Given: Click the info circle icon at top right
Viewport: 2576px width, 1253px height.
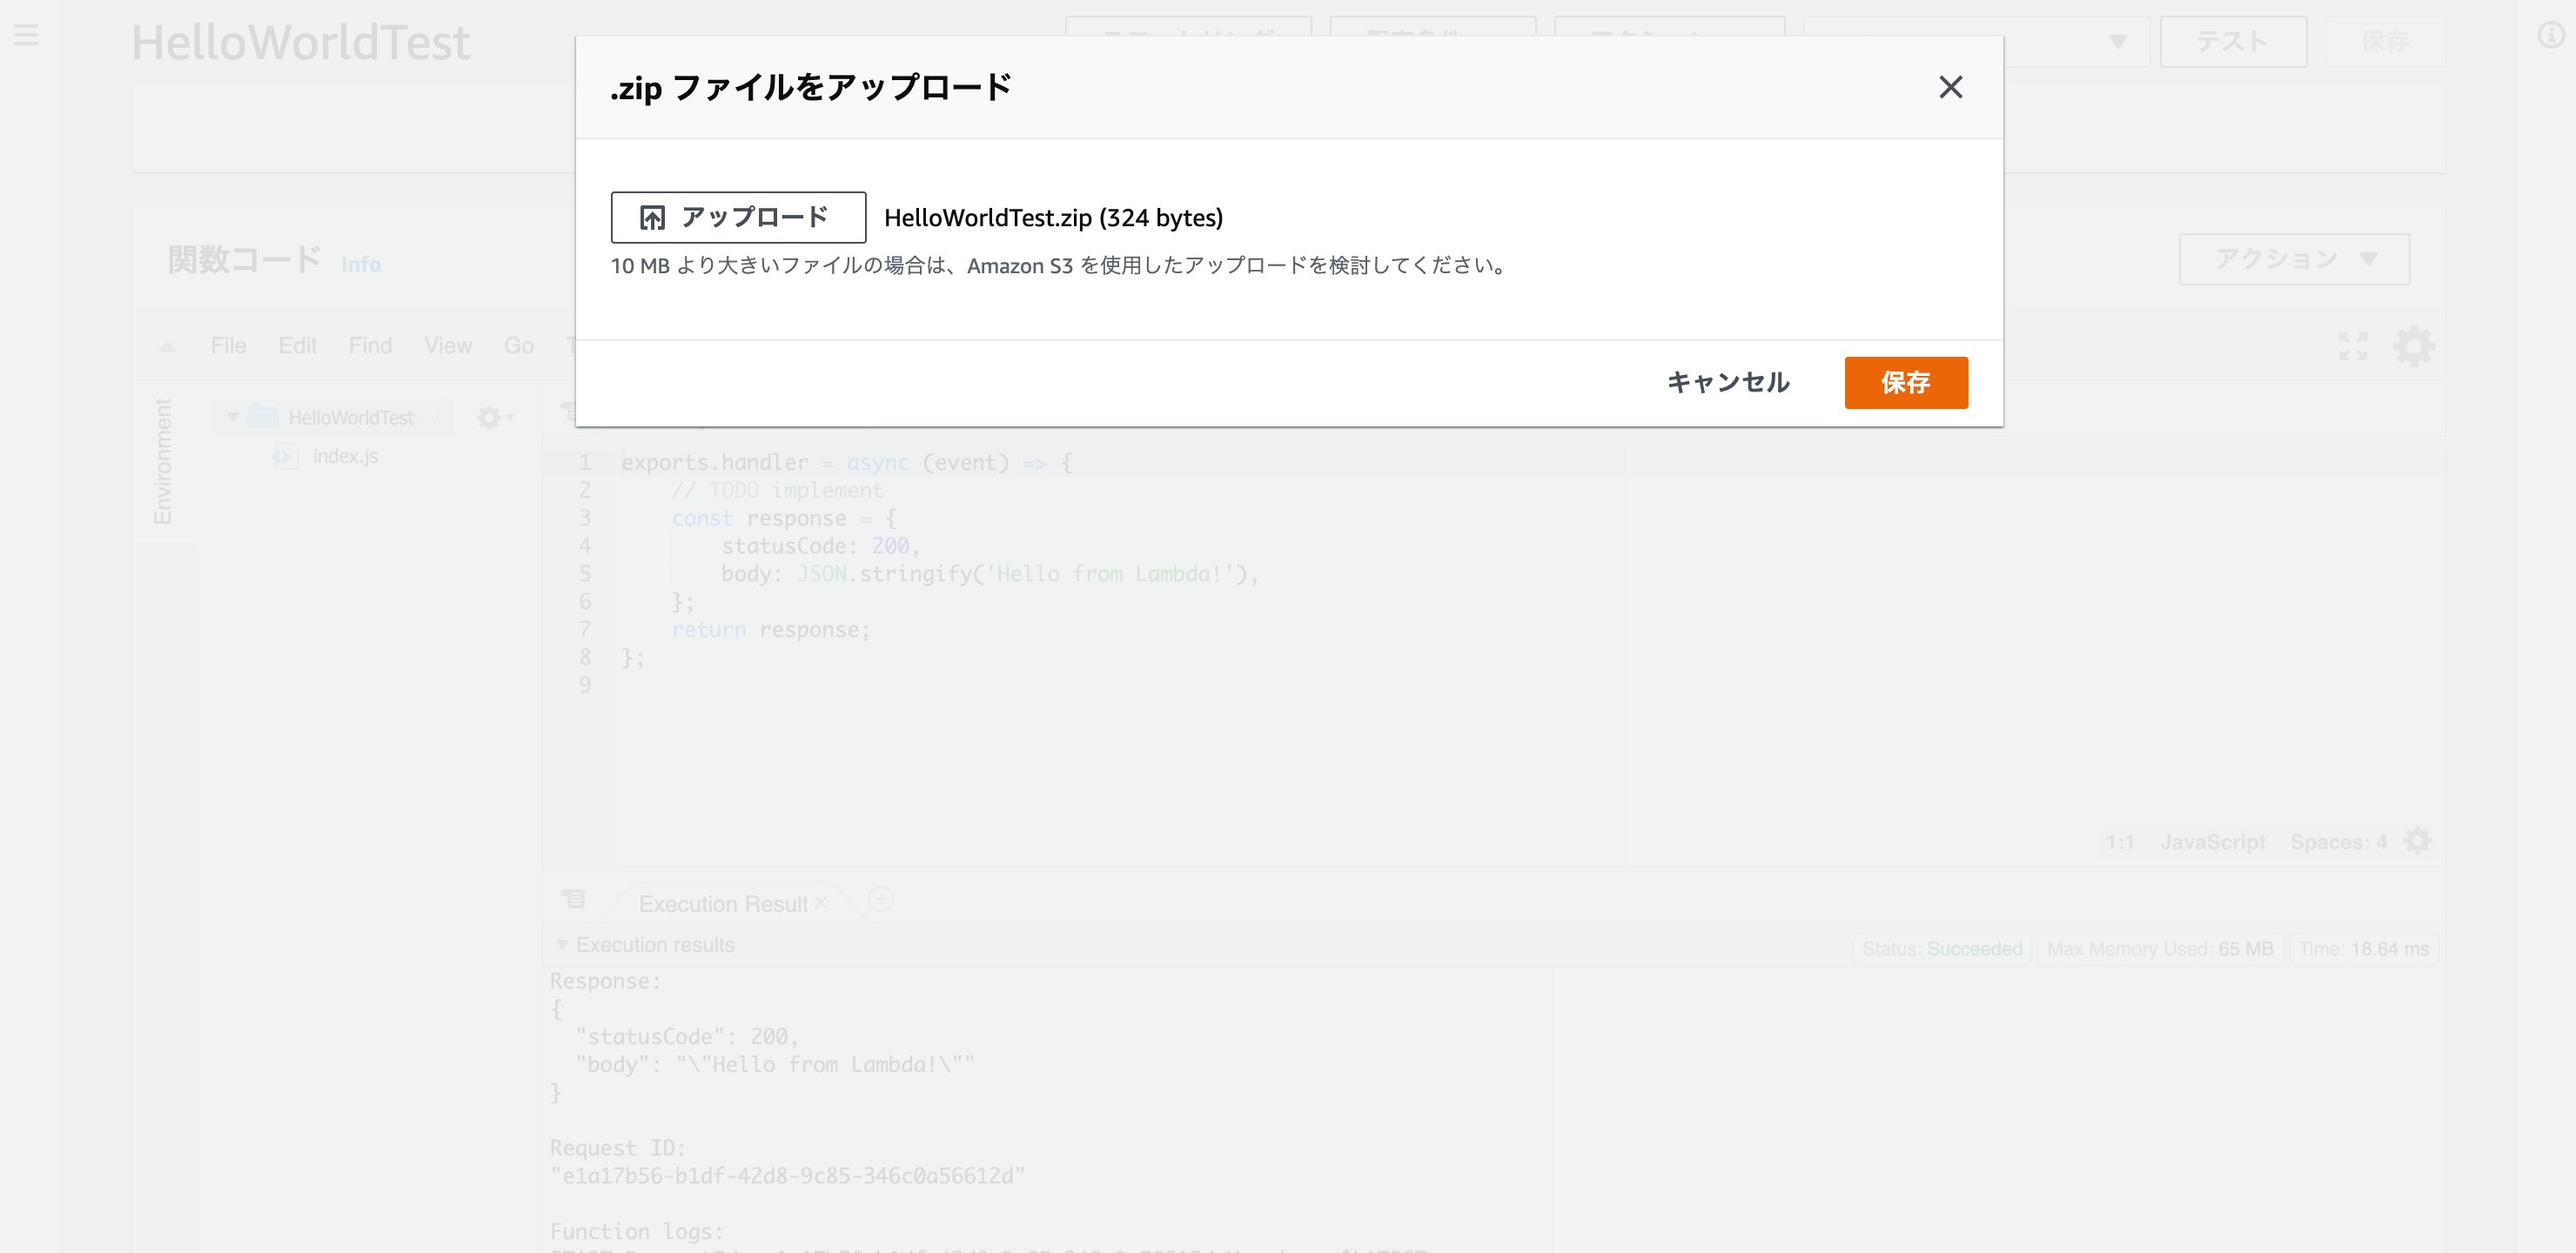Looking at the screenshot, I should pos(2550,36).
